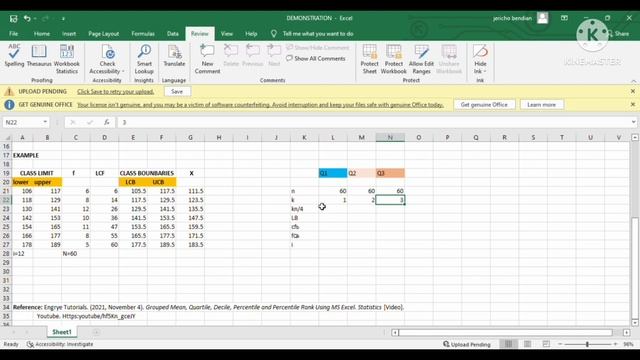Go to Next comment
The width and height of the screenshot is (640, 360).
274,56
